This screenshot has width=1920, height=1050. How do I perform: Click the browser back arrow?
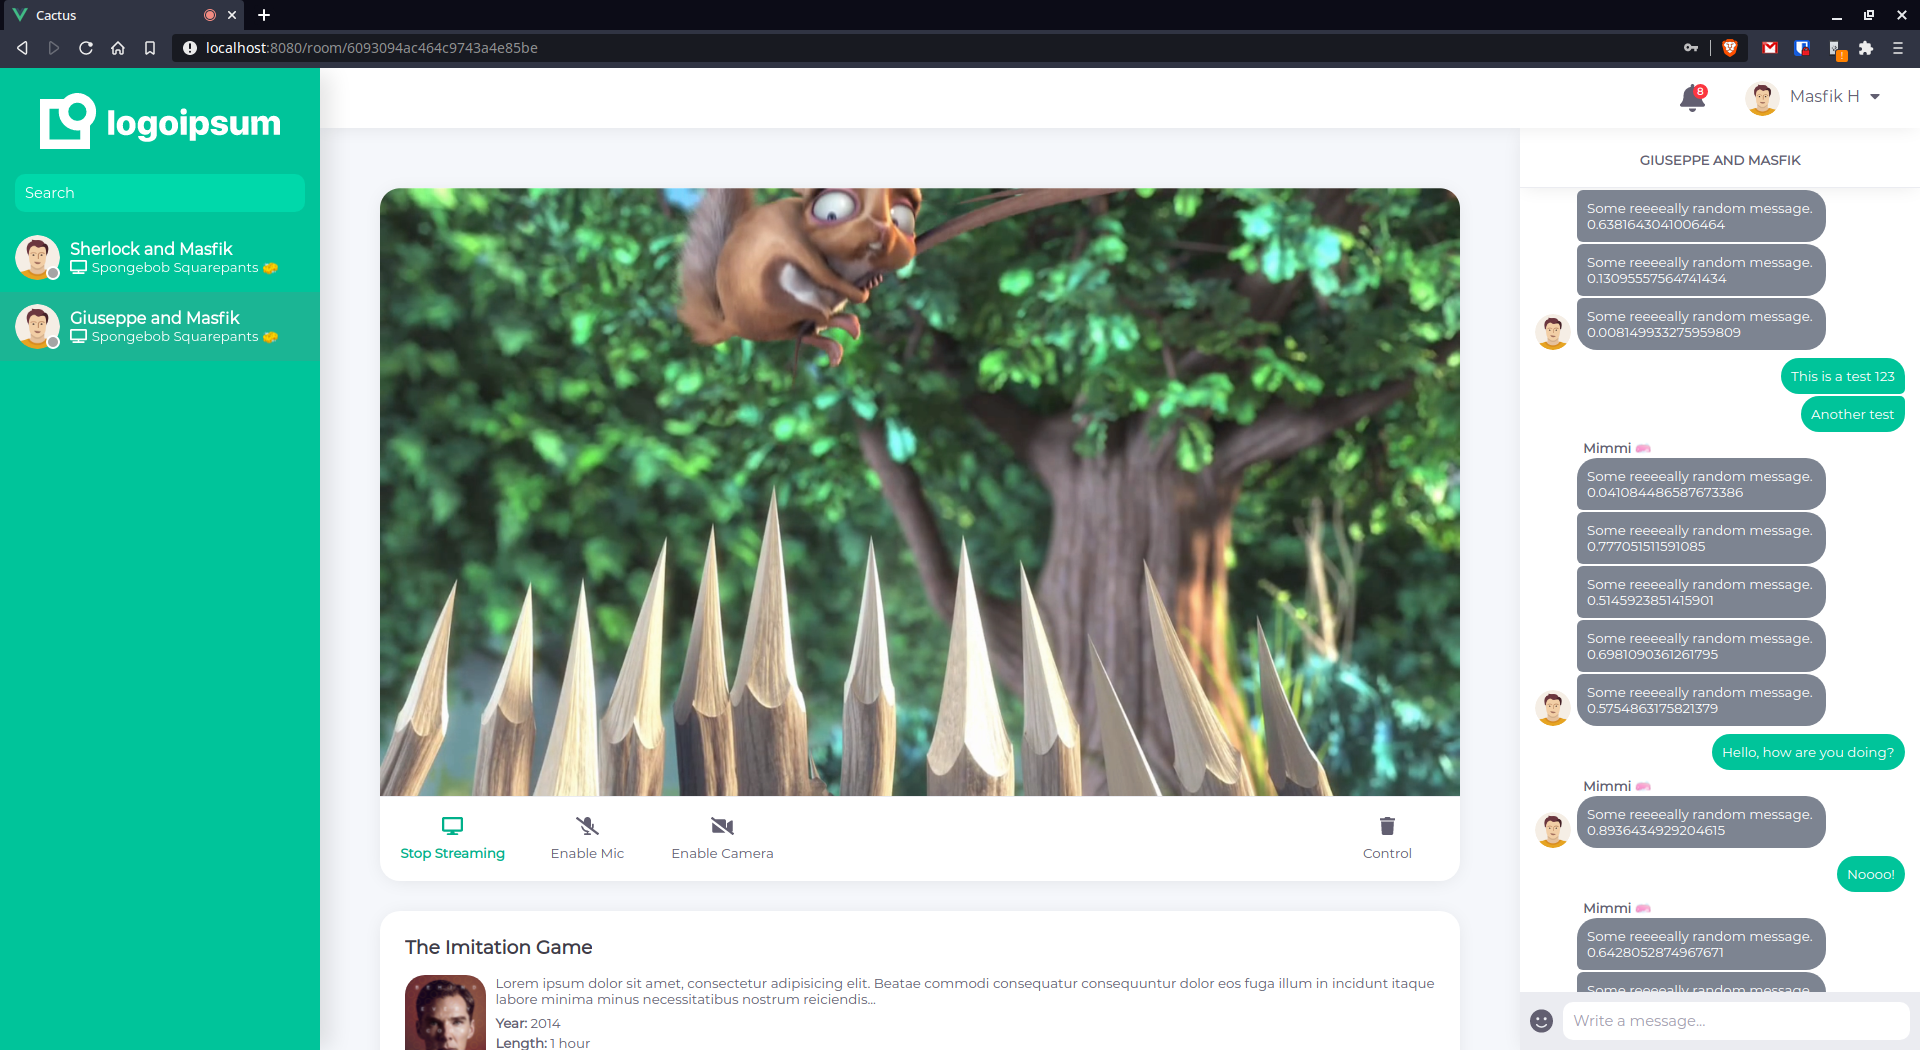pos(22,47)
